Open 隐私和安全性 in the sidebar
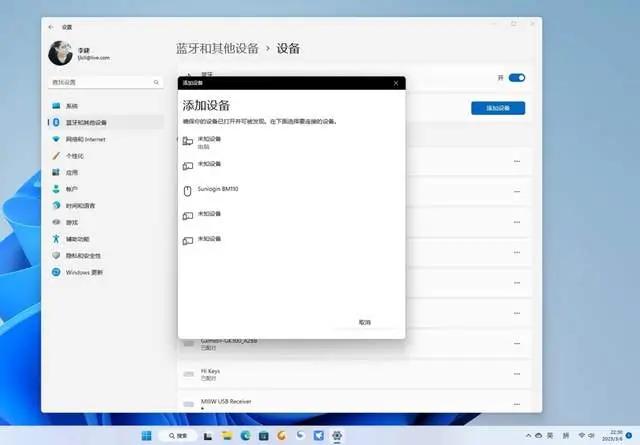Viewport: 640px width, 445px height. point(106,256)
